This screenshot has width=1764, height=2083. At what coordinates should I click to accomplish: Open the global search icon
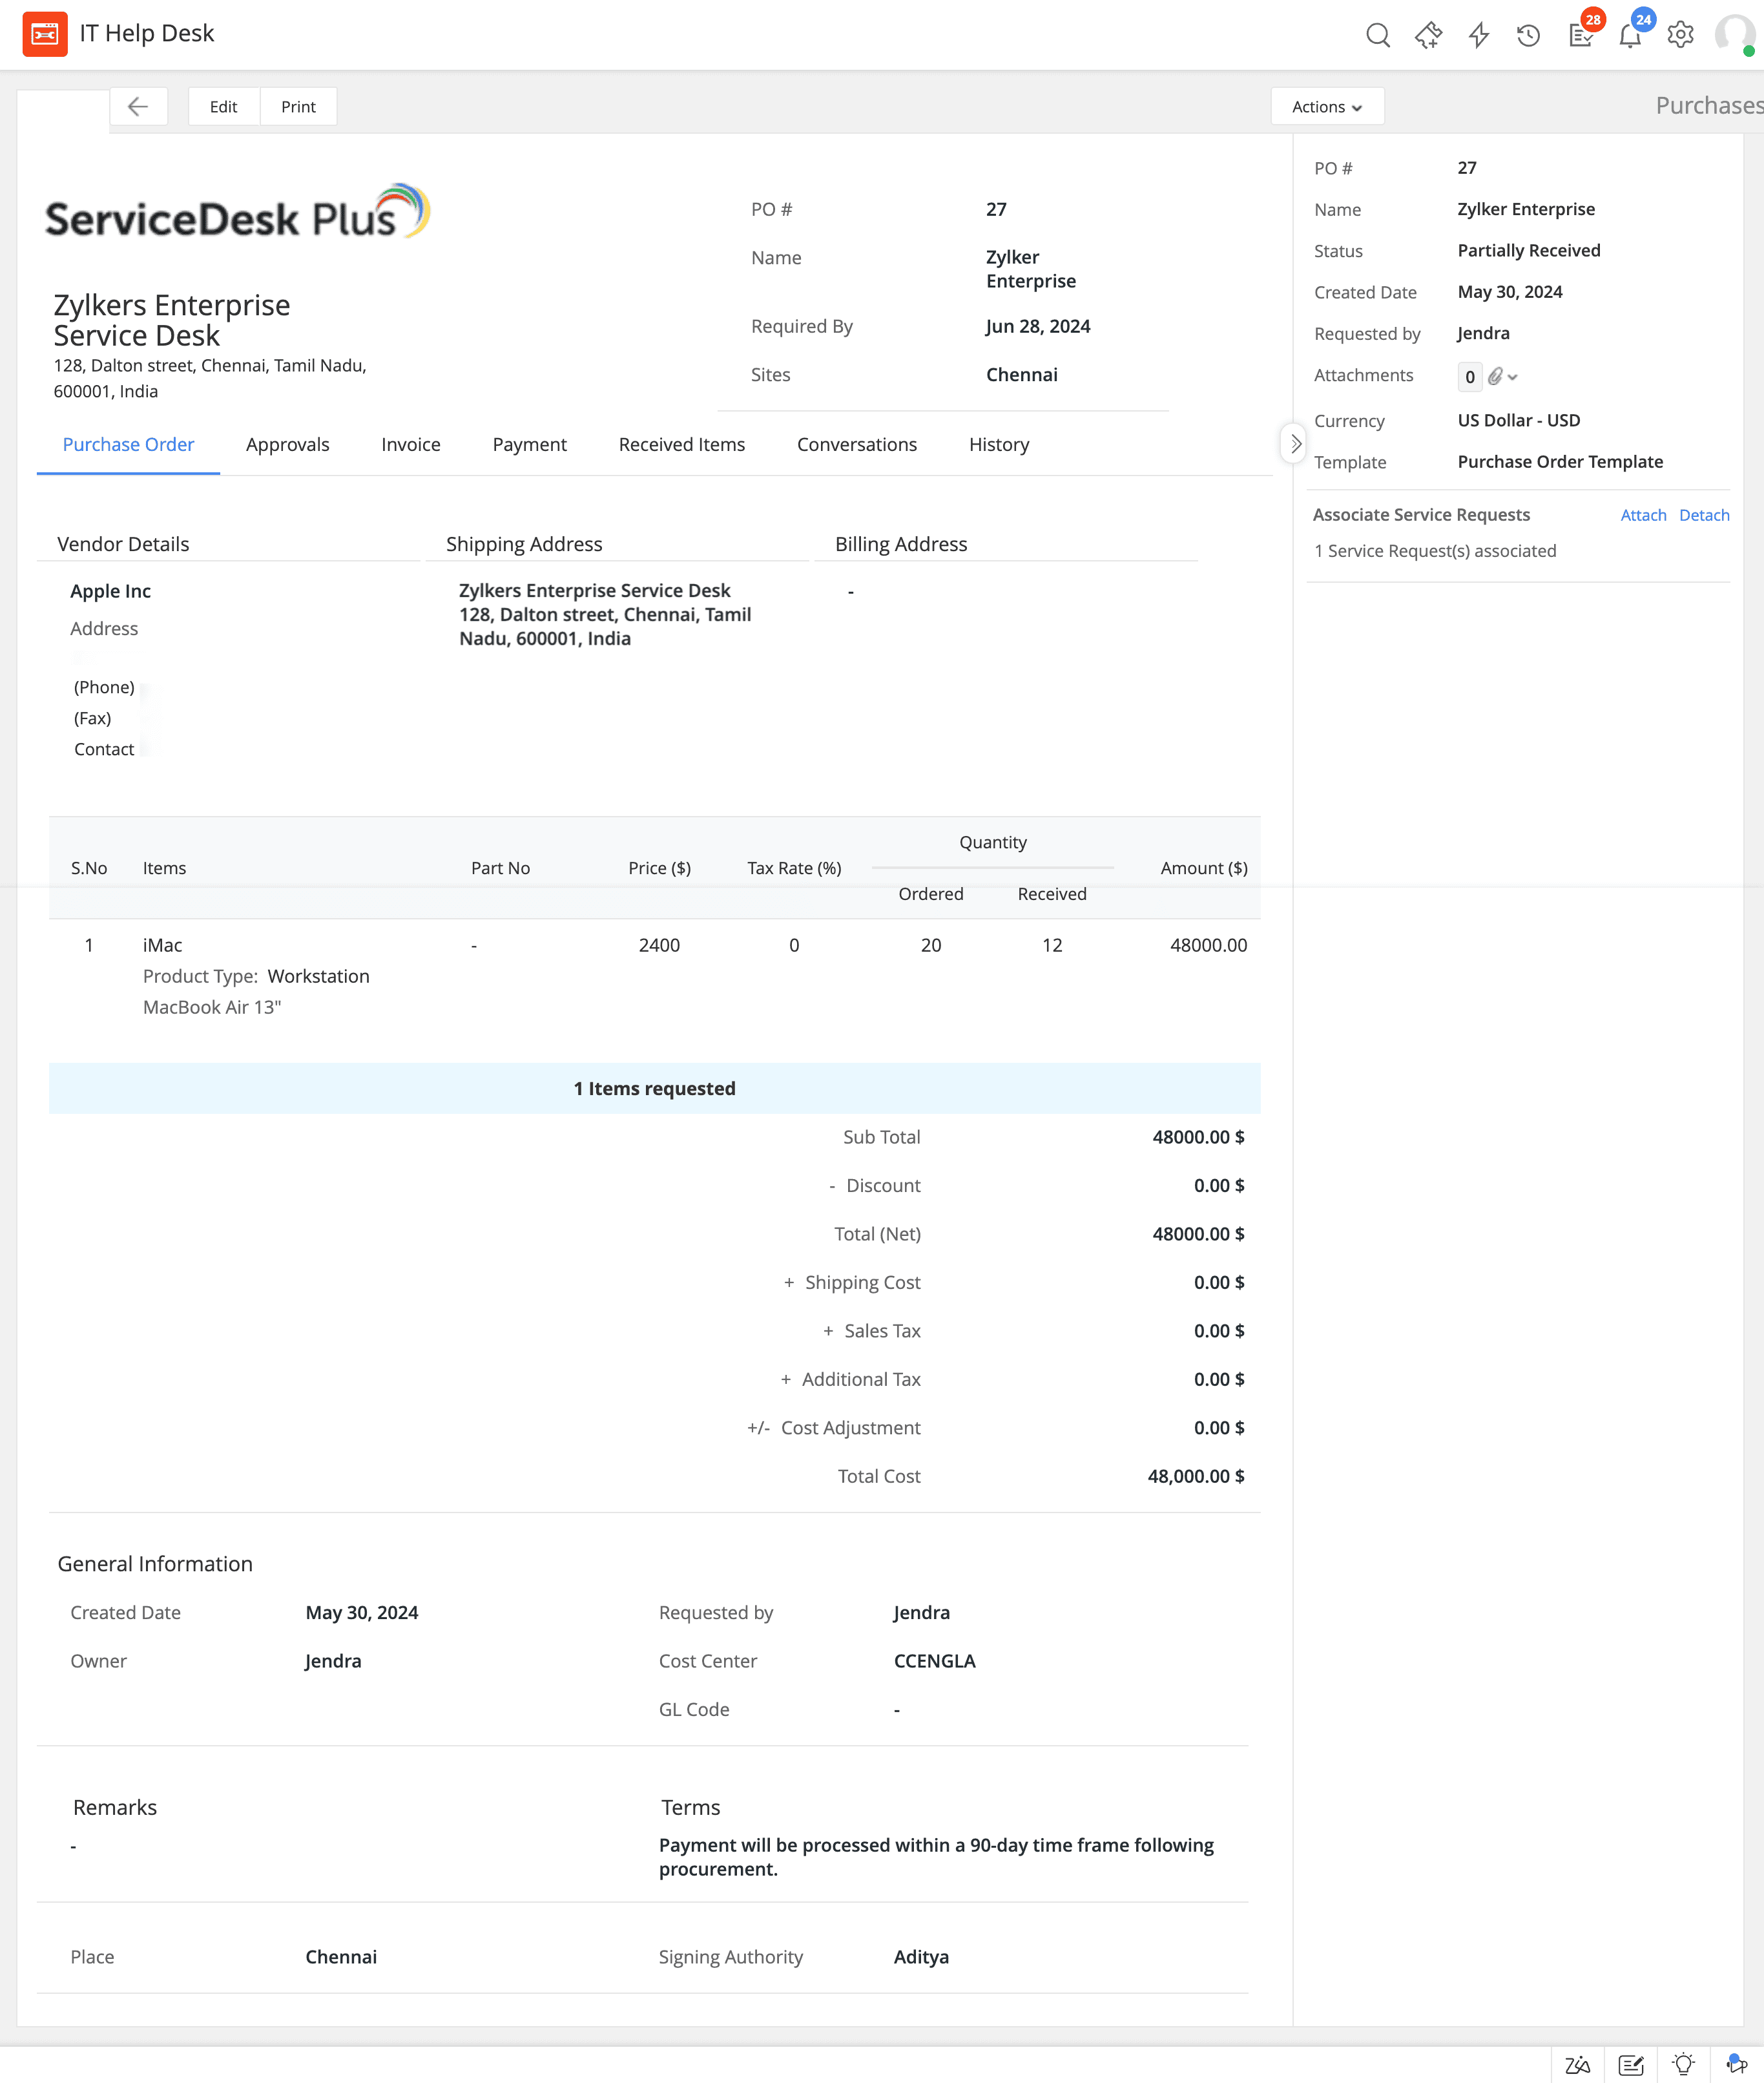pos(1377,36)
